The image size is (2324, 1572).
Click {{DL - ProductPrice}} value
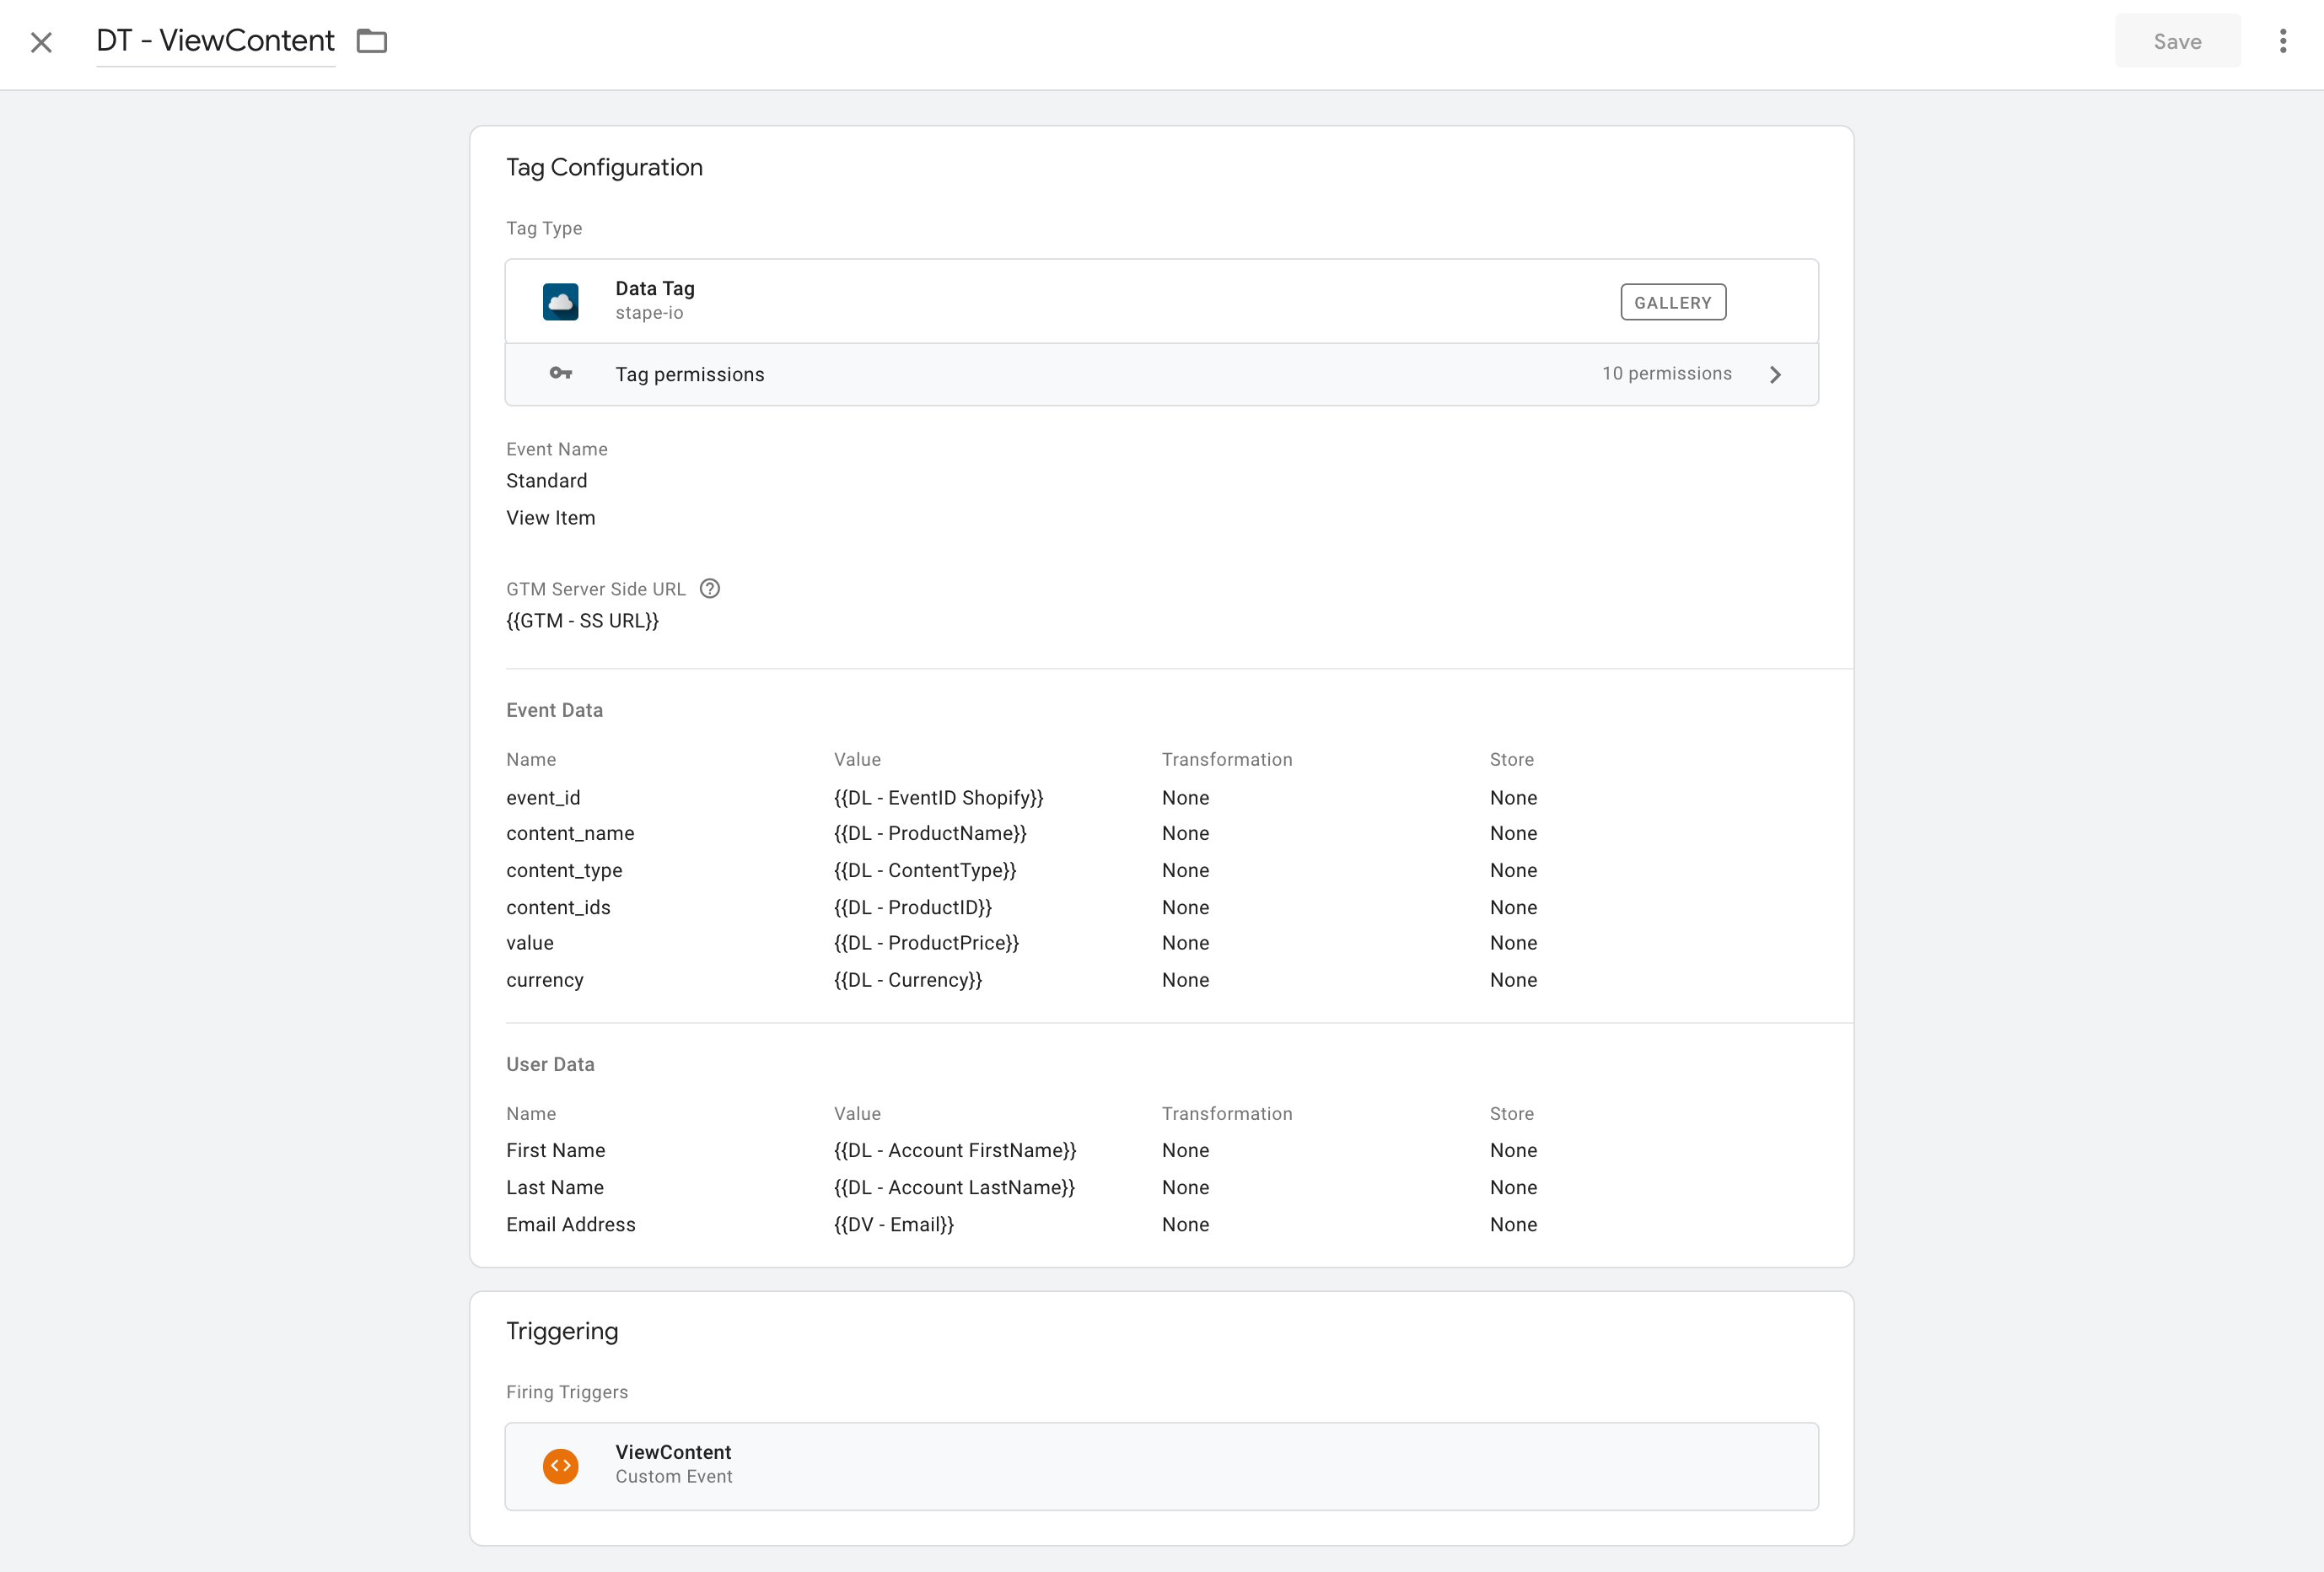click(x=926, y=943)
